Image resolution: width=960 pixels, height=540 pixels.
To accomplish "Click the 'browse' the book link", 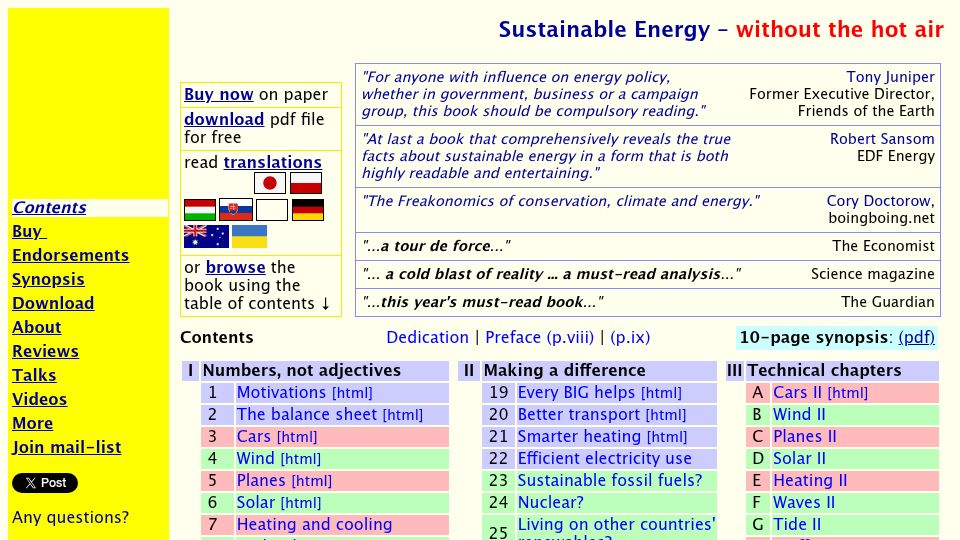I will (x=236, y=268).
